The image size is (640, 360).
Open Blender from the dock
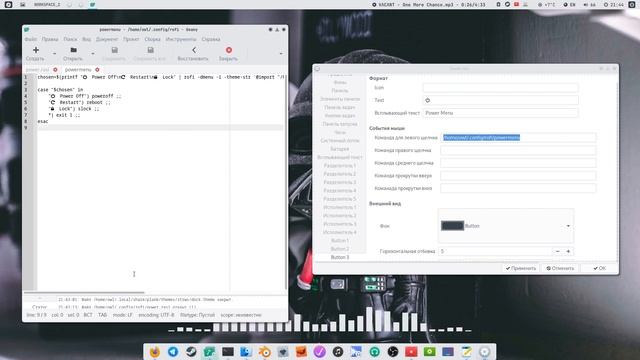[x=264, y=352]
